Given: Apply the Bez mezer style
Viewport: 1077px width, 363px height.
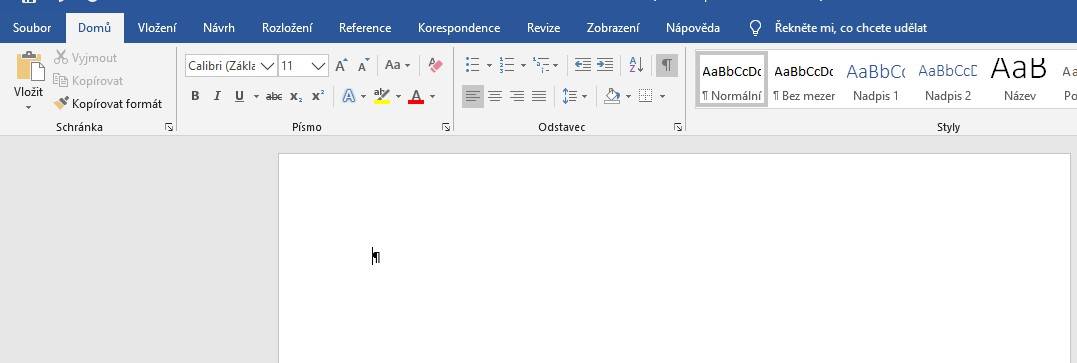Looking at the screenshot, I should (804, 79).
